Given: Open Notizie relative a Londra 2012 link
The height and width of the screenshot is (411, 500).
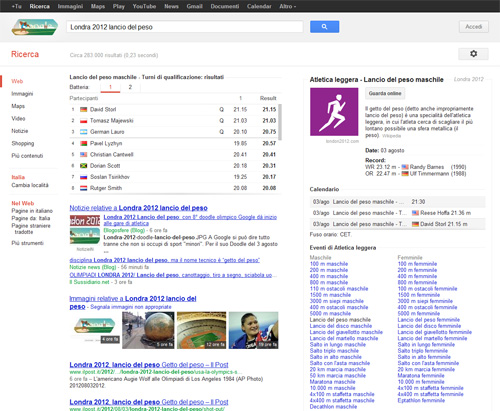Looking at the screenshot, I should tap(138, 208).
